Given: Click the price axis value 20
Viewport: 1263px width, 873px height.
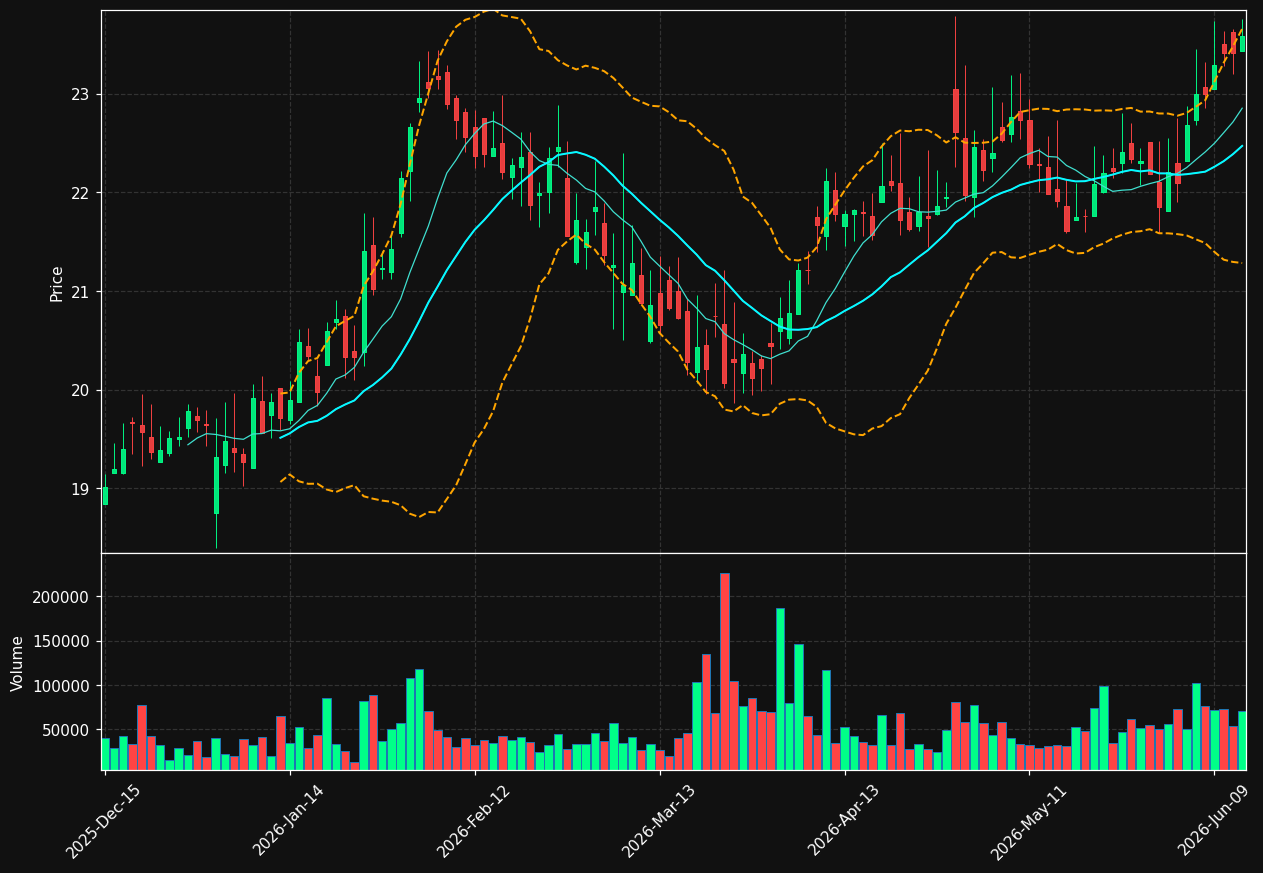Looking at the screenshot, I should (79, 391).
